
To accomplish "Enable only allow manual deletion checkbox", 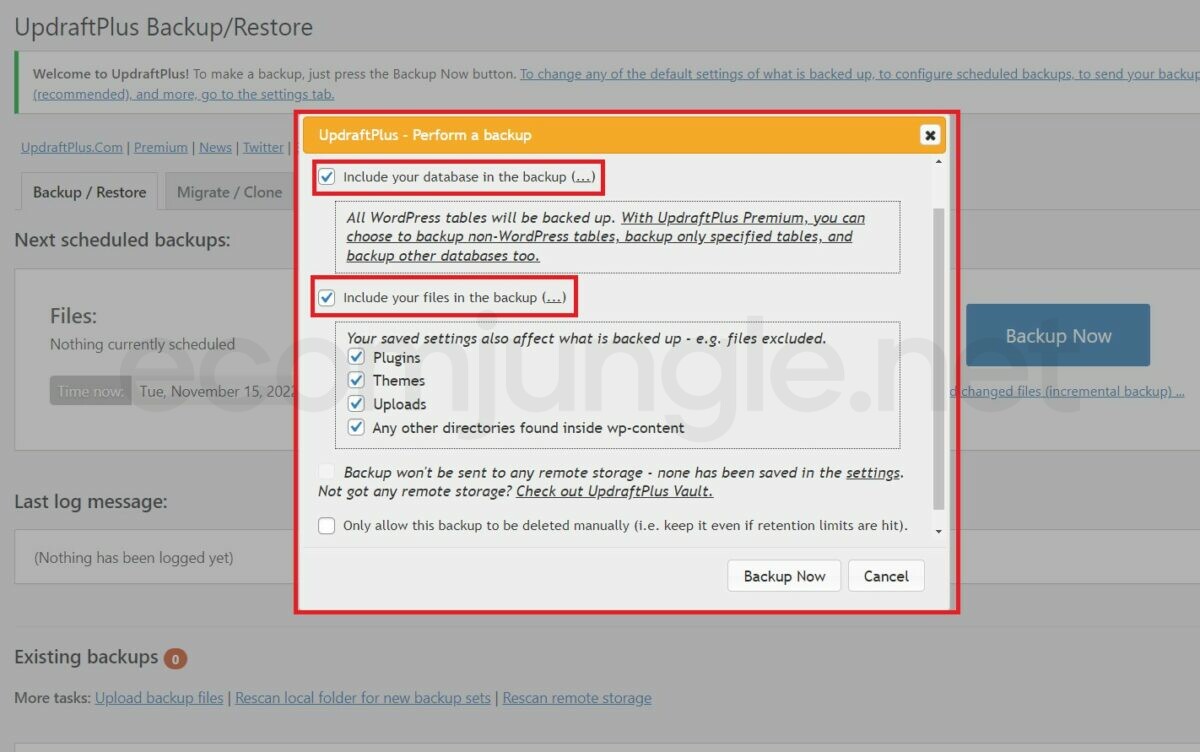I will [x=327, y=525].
